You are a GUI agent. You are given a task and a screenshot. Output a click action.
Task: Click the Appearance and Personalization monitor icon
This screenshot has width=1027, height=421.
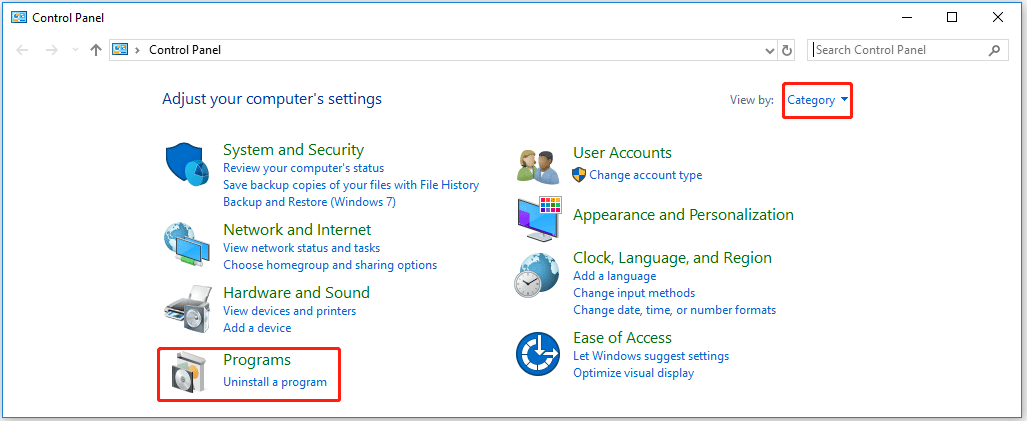click(x=538, y=218)
